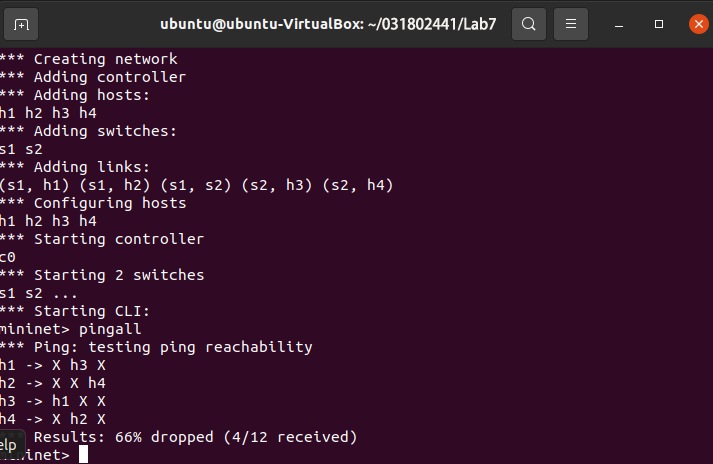The width and height of the screenshot is (713, 464).
Task: Click the 'h3 -> h1 X X' result line
Action: click(53, 401)
